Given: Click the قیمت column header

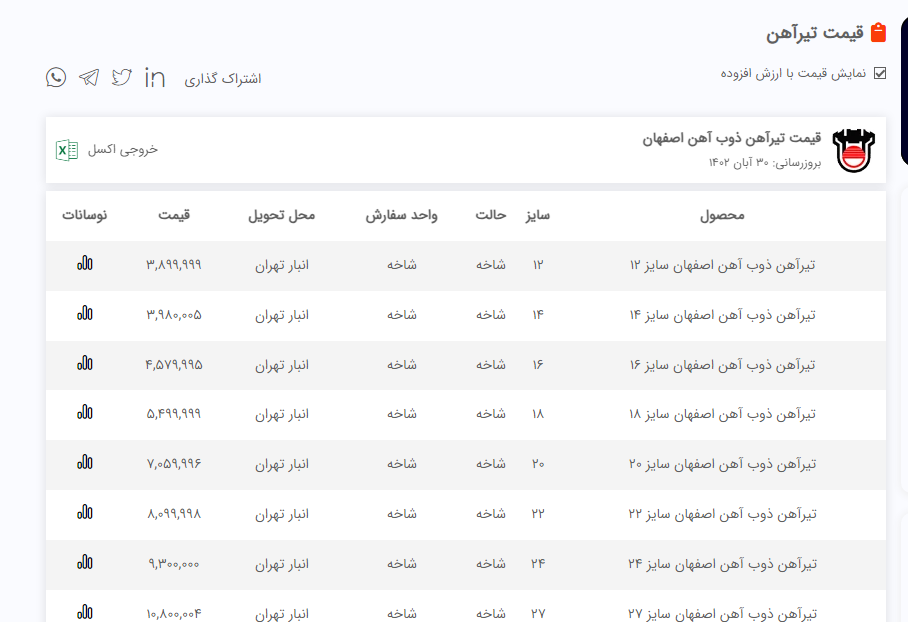Looking at the screenshot, I should 174,215.
